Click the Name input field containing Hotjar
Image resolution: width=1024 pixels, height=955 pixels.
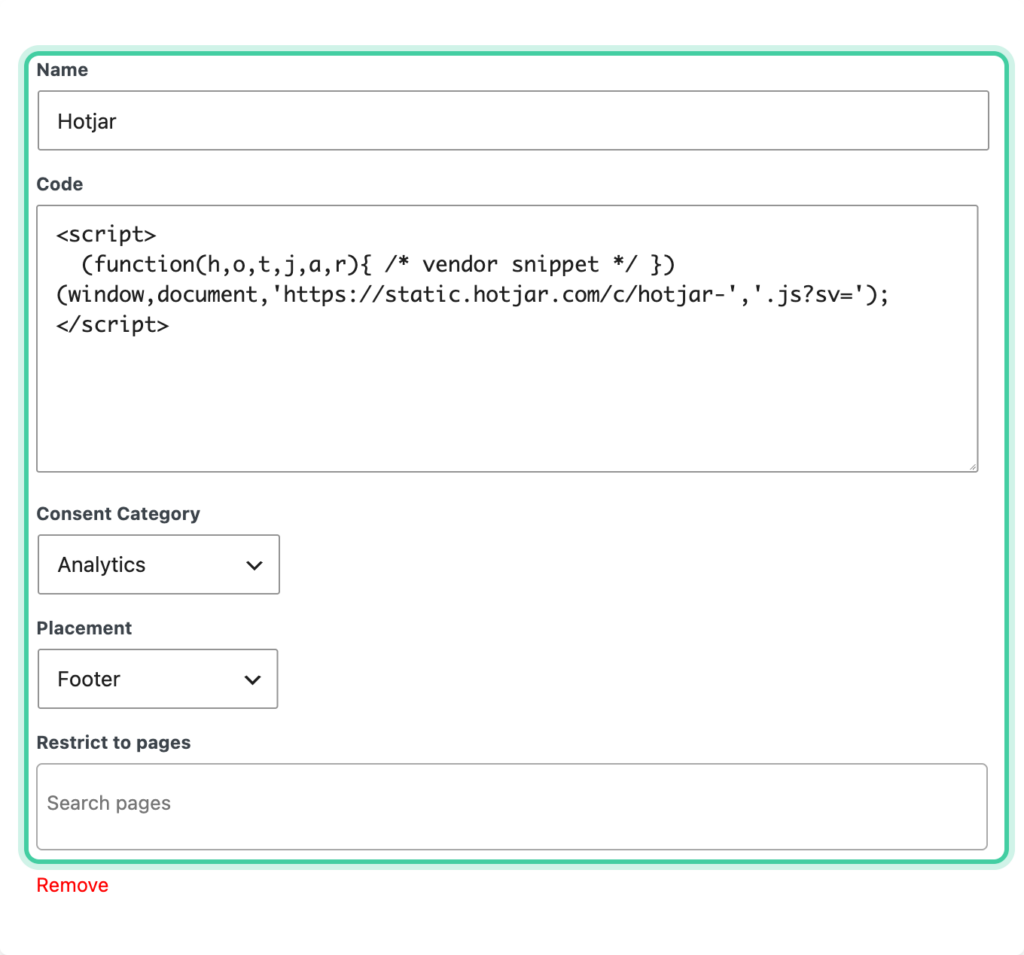(x=513, y=121)
